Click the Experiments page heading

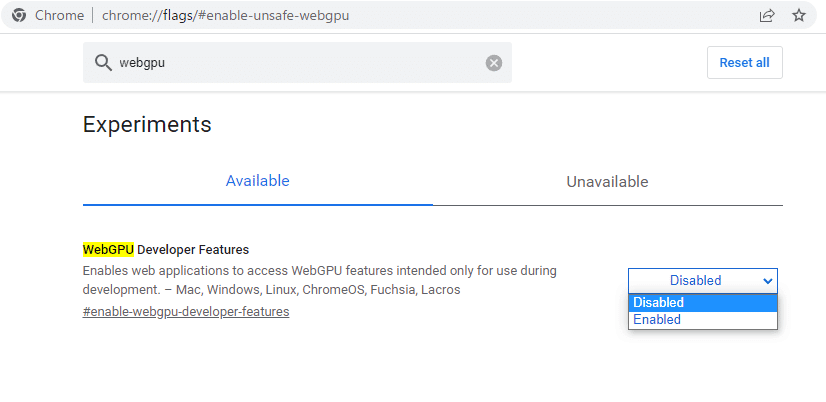(147, 124)
